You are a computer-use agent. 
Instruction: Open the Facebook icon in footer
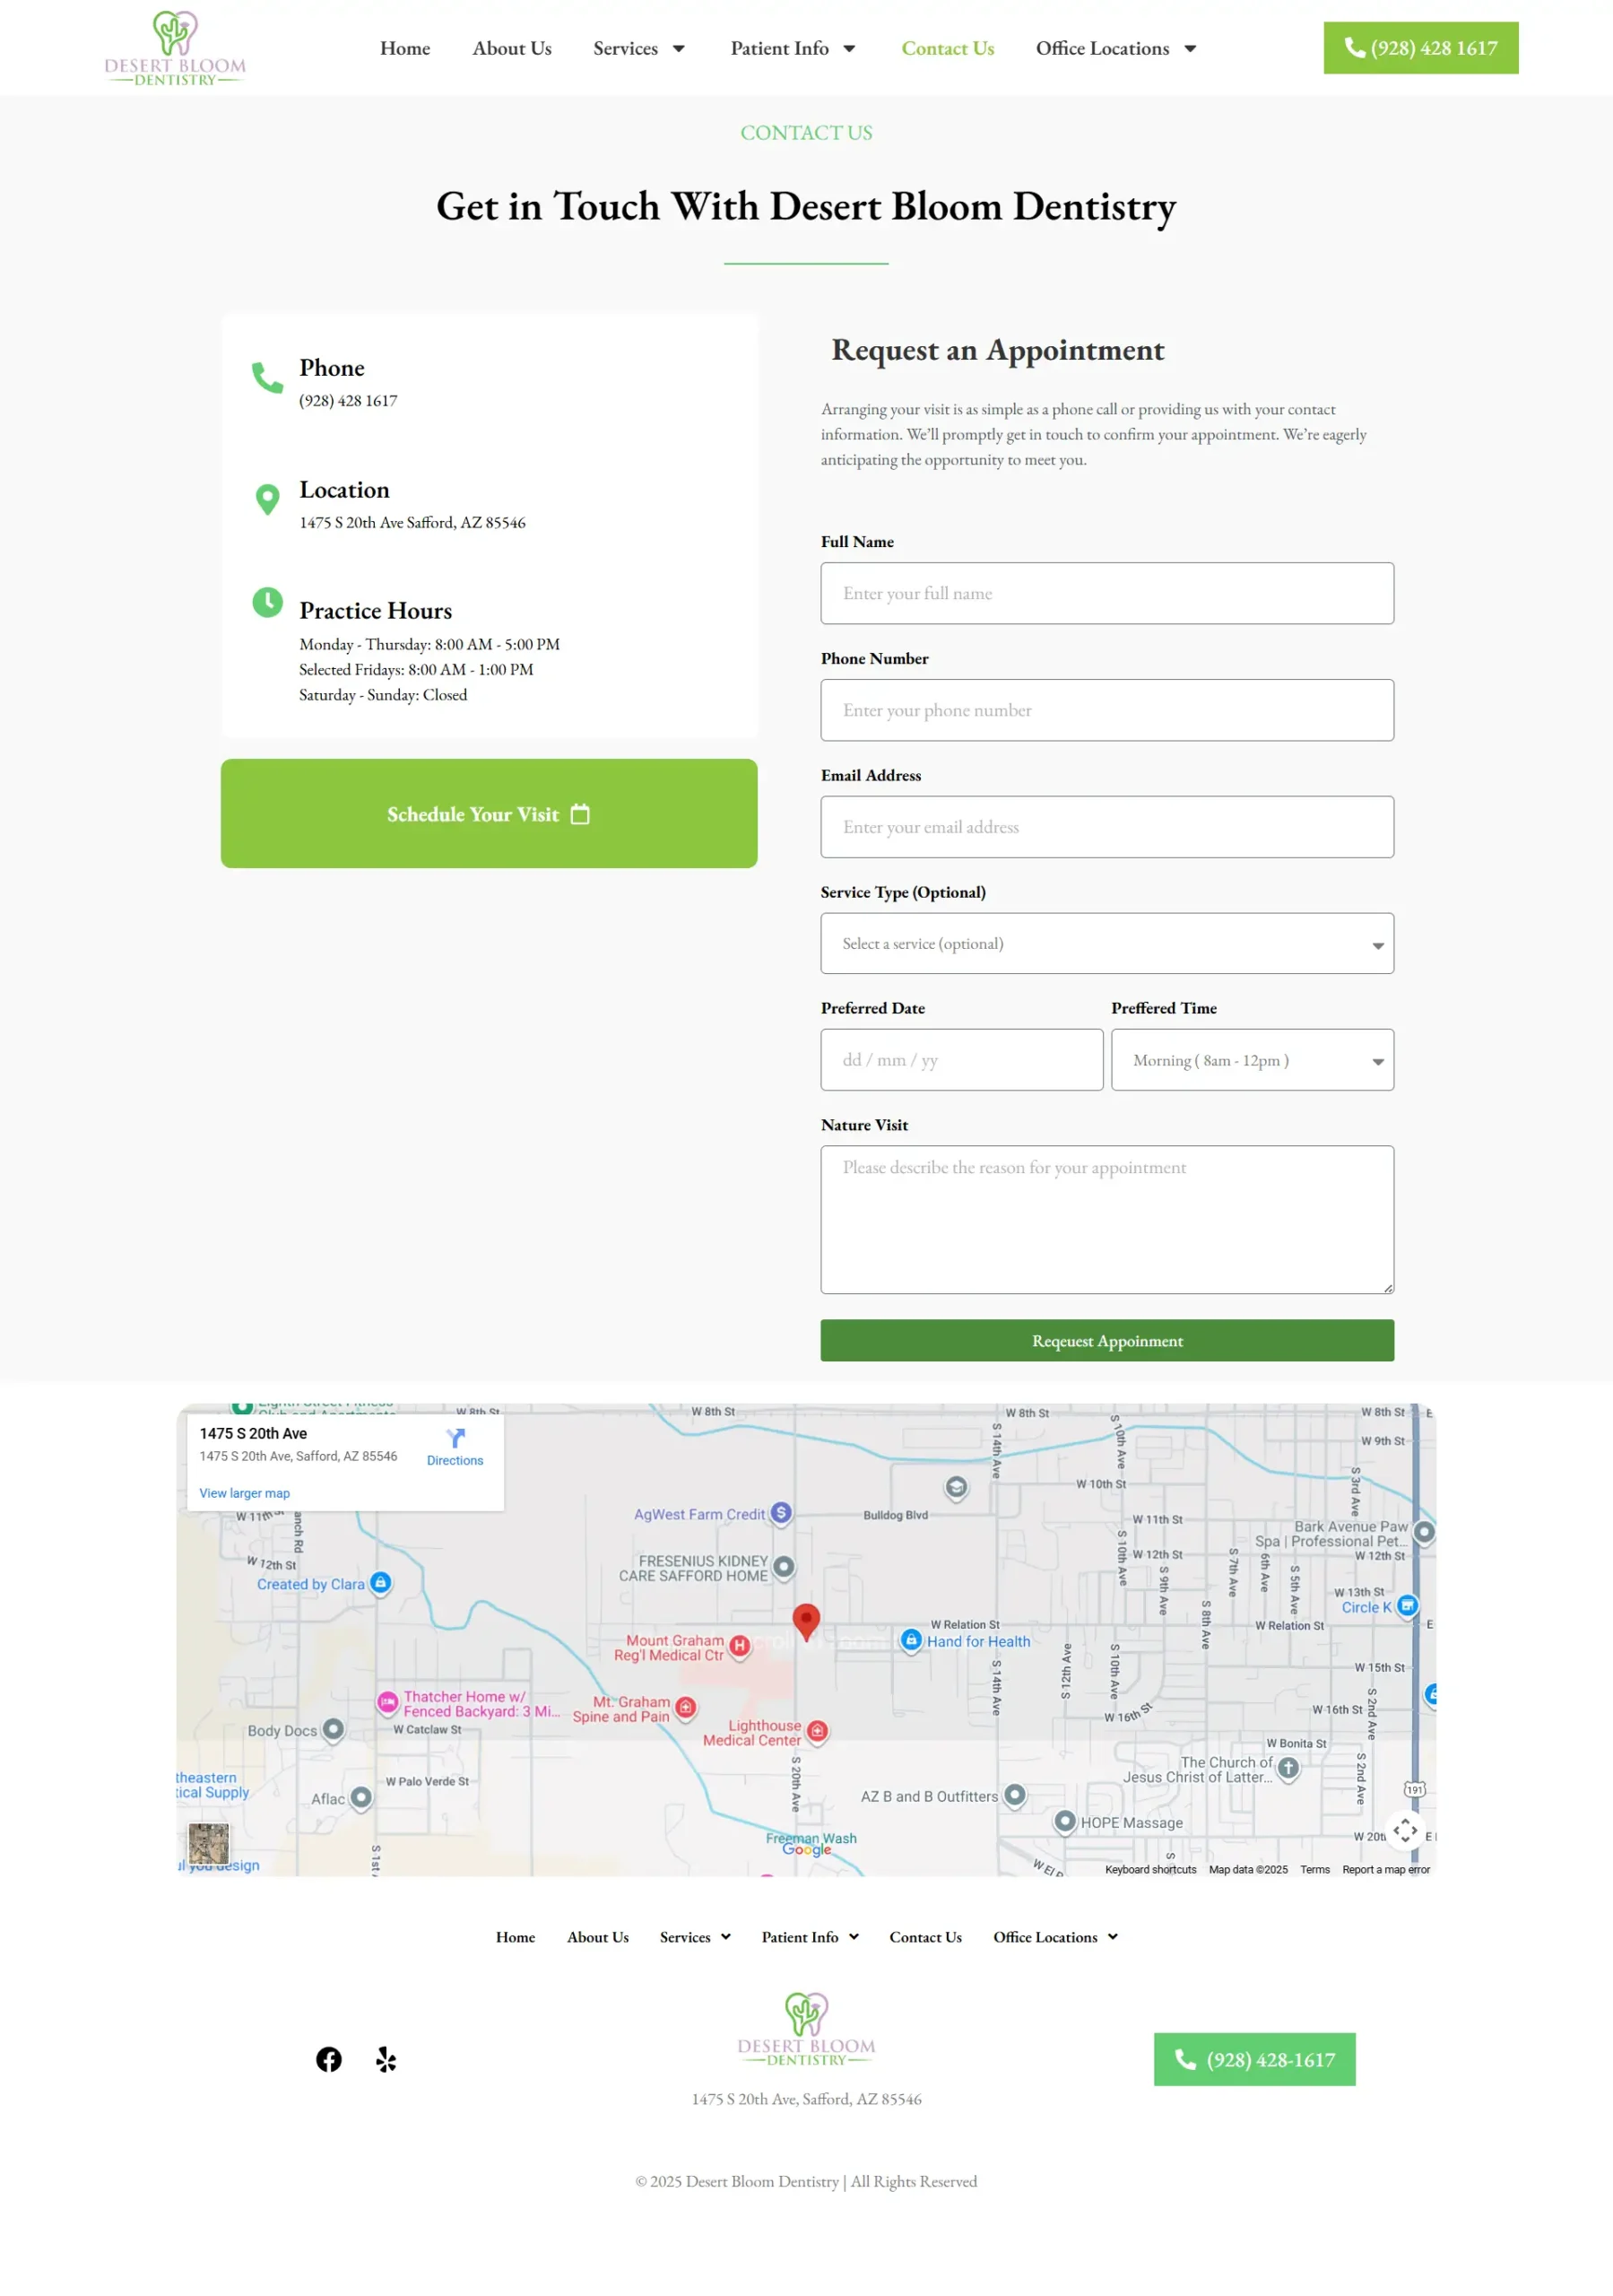click(329, 2059)
